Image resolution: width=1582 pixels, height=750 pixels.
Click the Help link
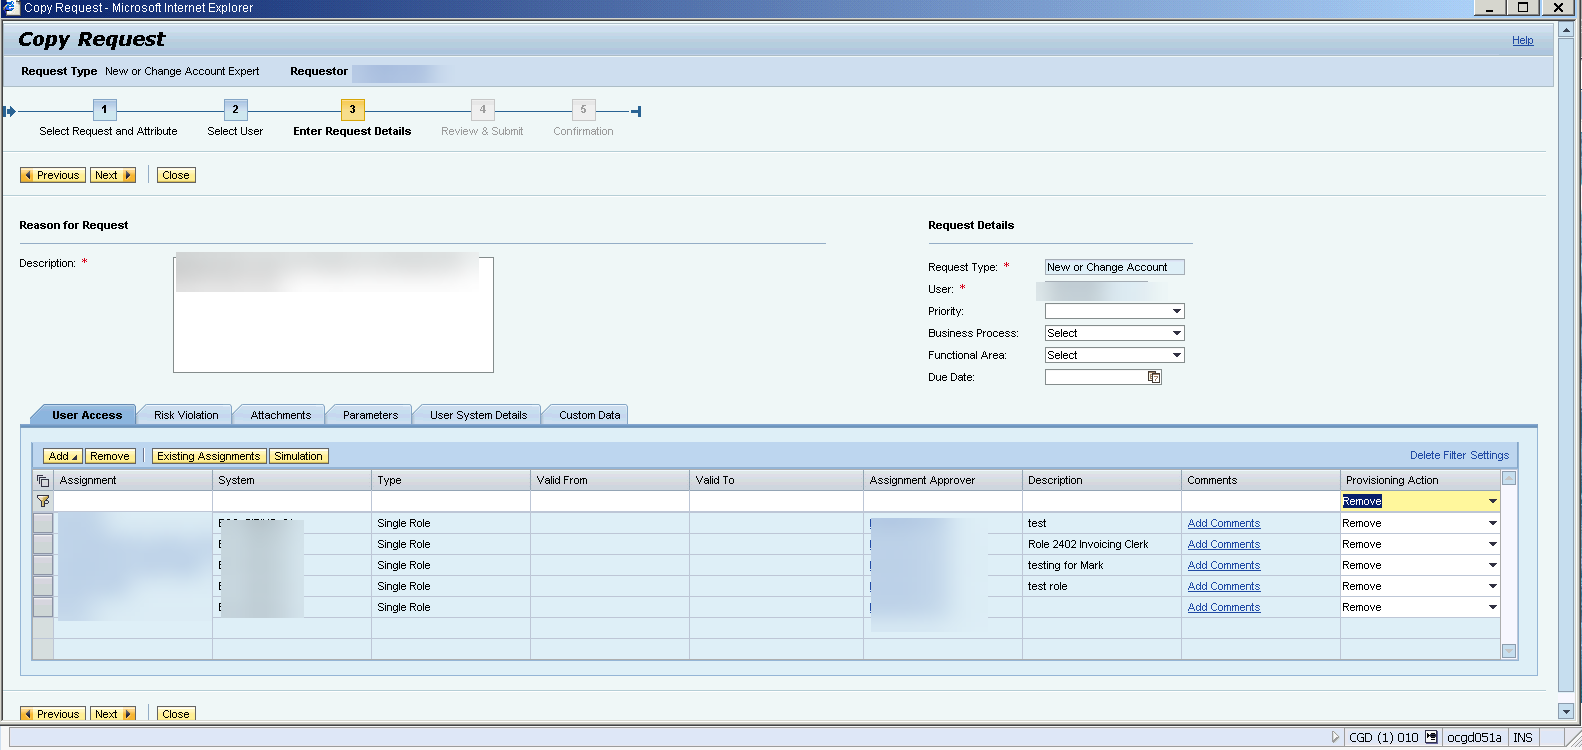pos(1522,40)
